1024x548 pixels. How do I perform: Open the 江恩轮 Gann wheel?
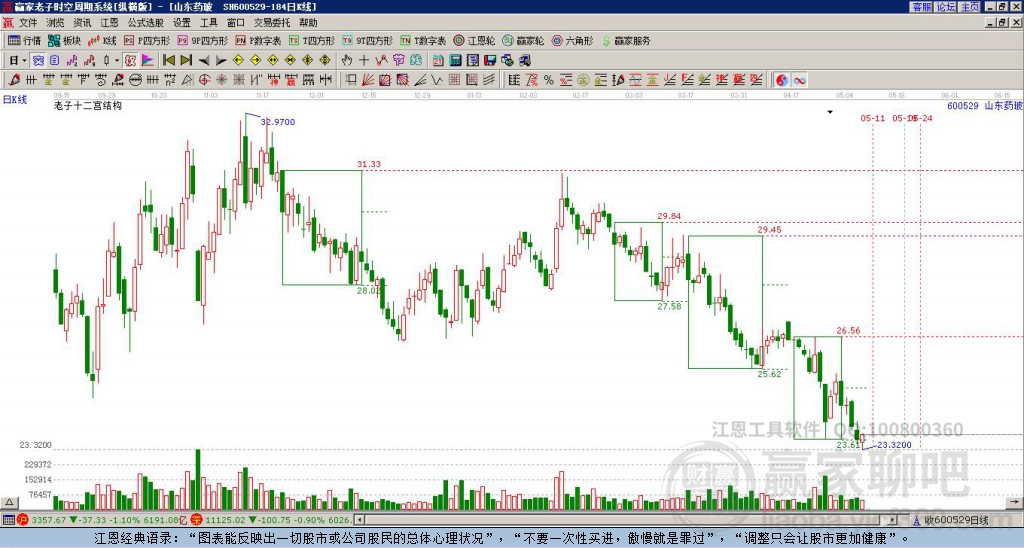point(474,40)
